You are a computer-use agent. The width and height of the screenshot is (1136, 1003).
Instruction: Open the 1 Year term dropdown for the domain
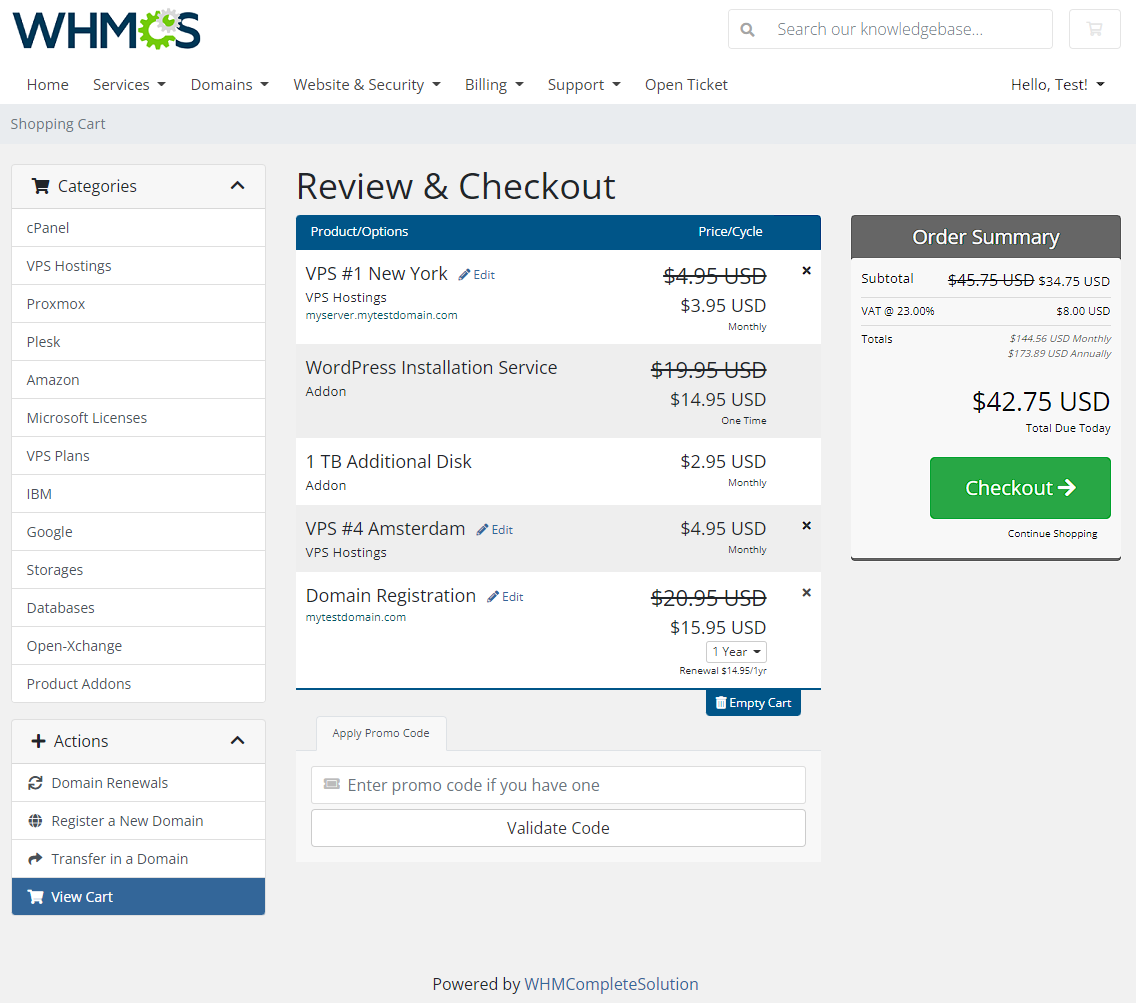click(736, 651)
